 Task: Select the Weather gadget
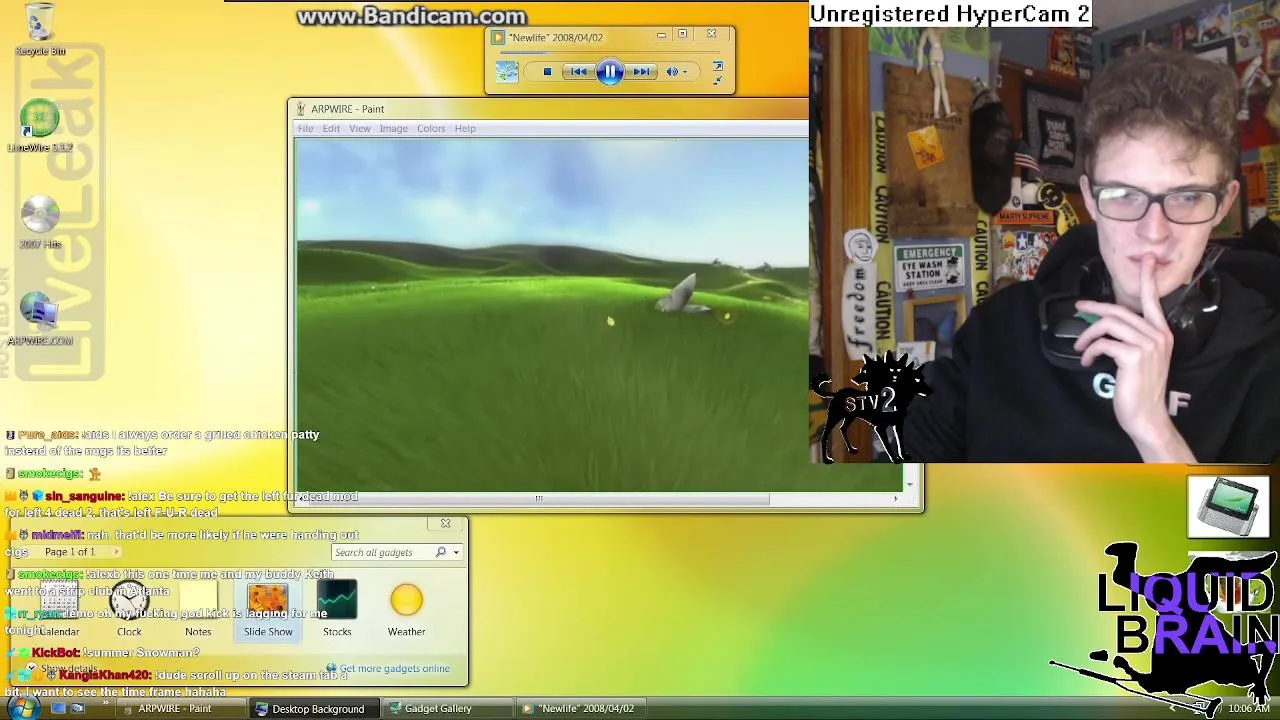(407, 610)
